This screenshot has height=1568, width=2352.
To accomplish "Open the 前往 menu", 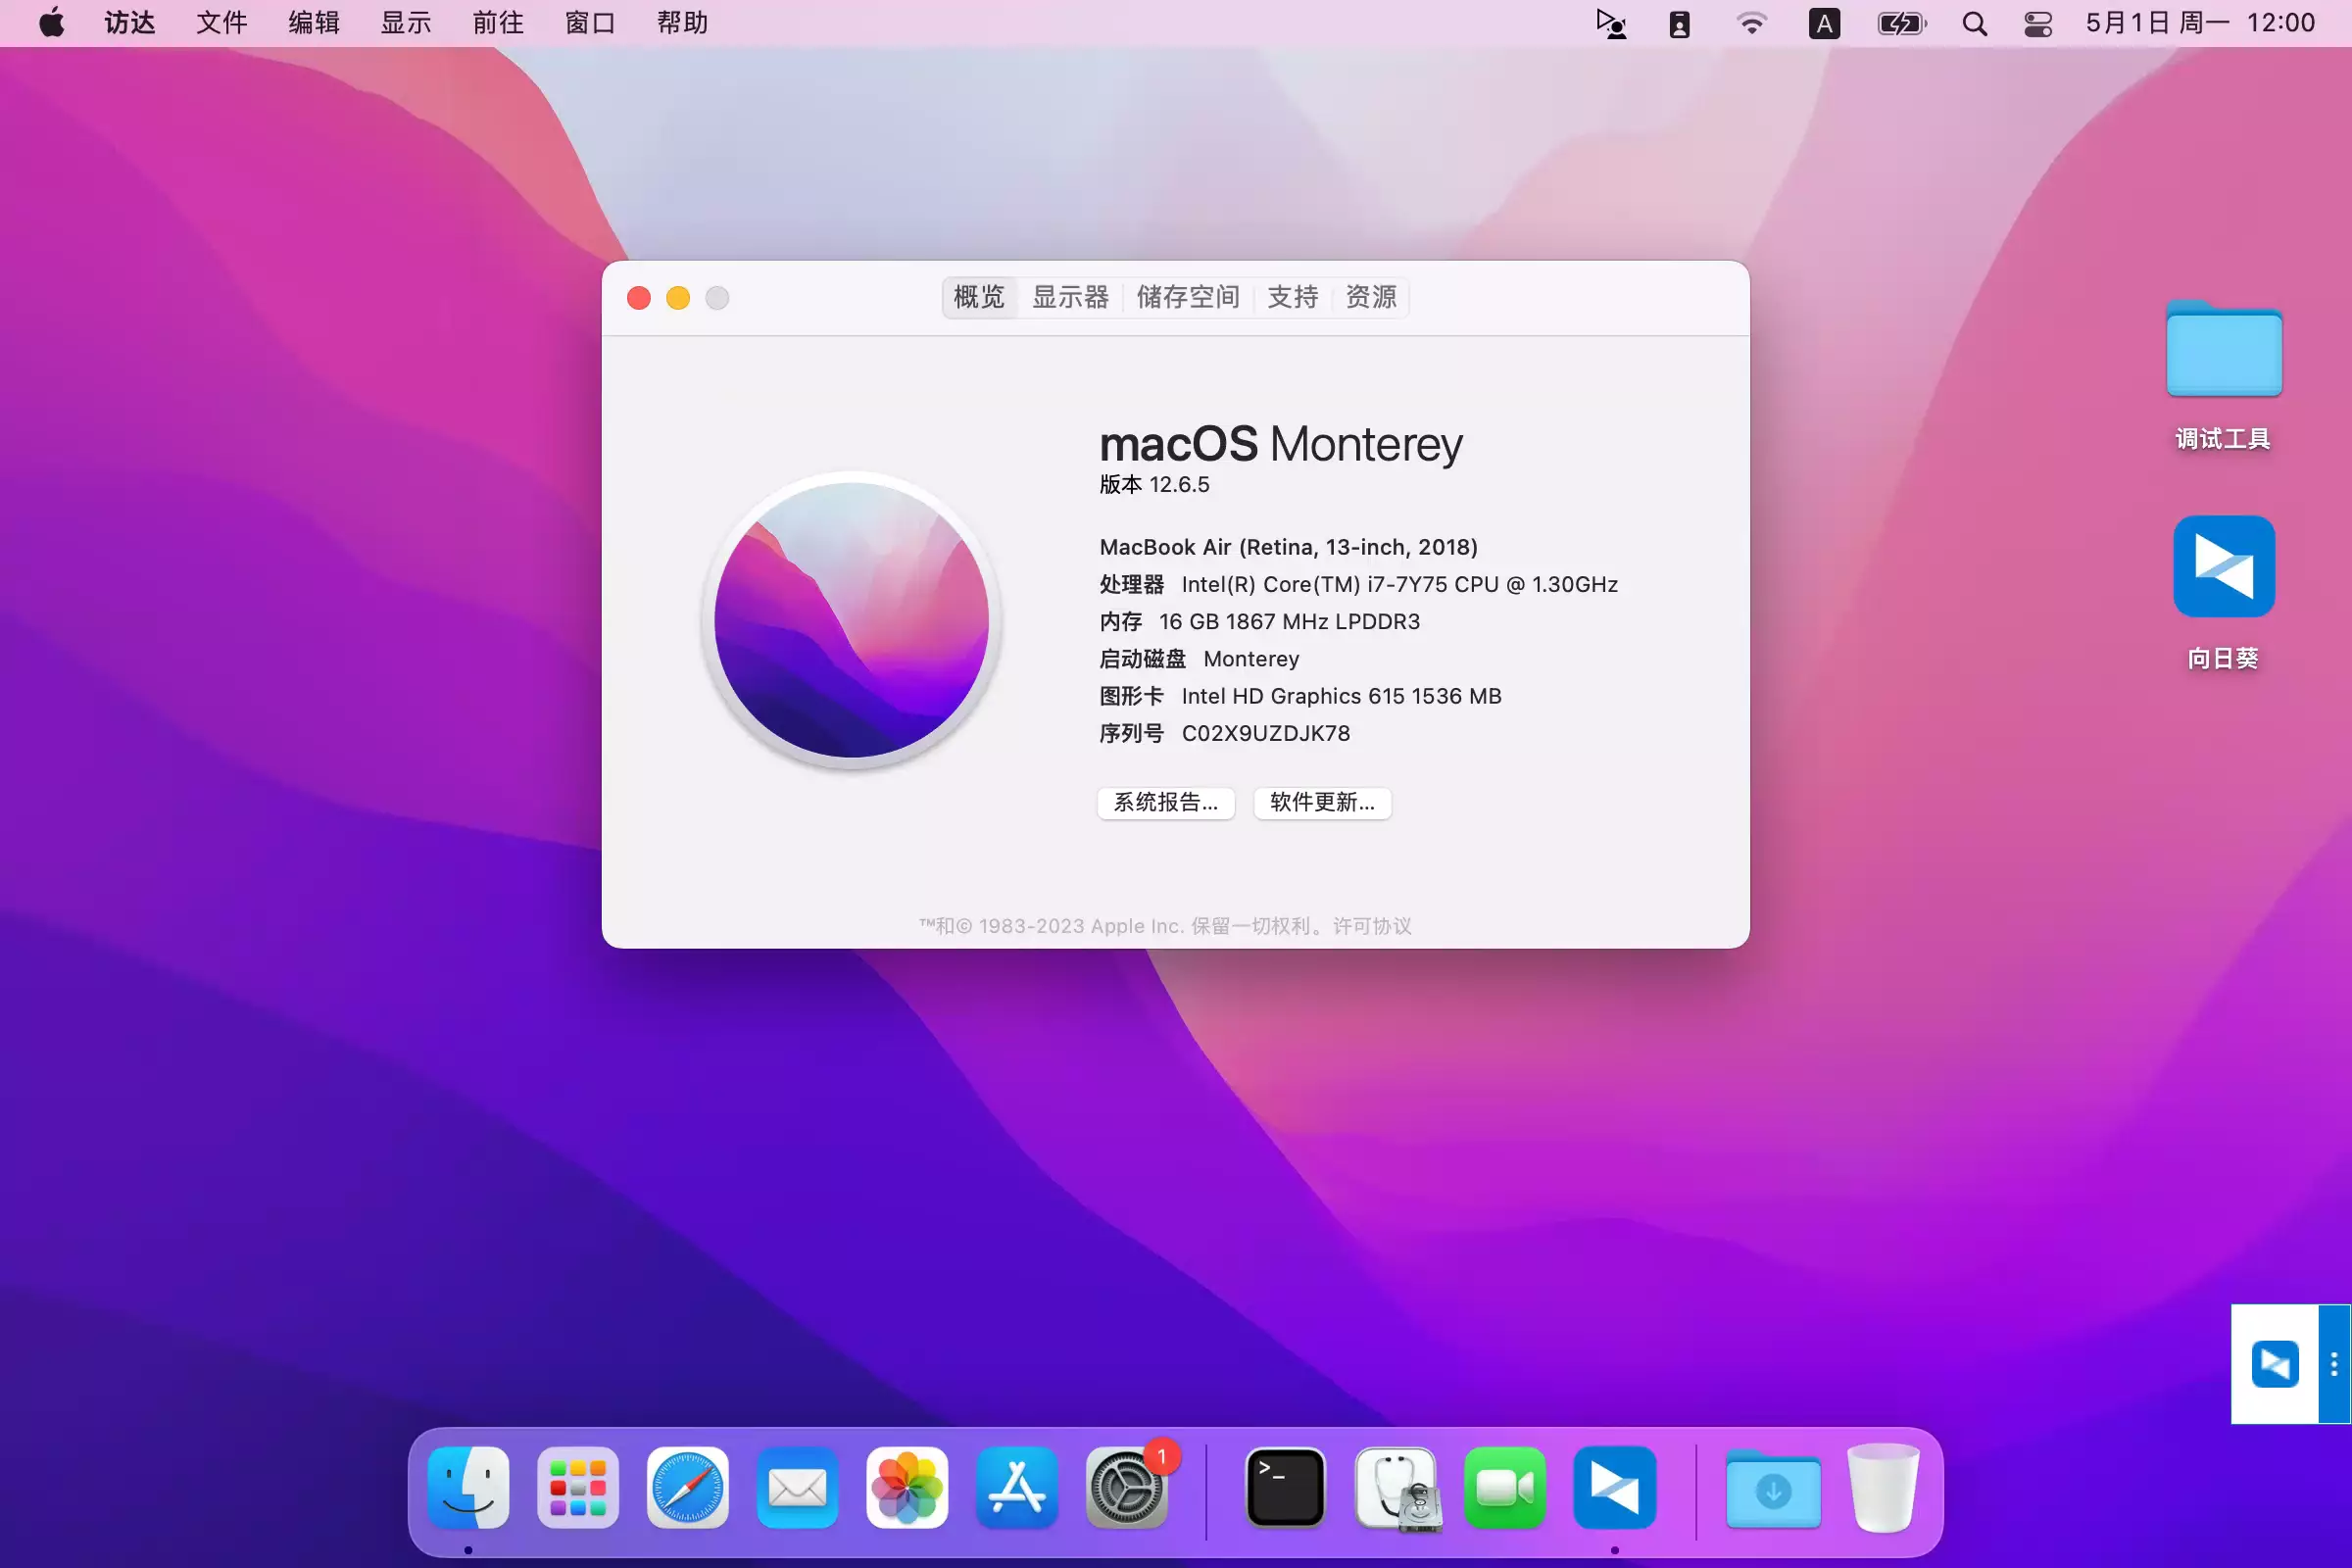I will pos(497,23).
